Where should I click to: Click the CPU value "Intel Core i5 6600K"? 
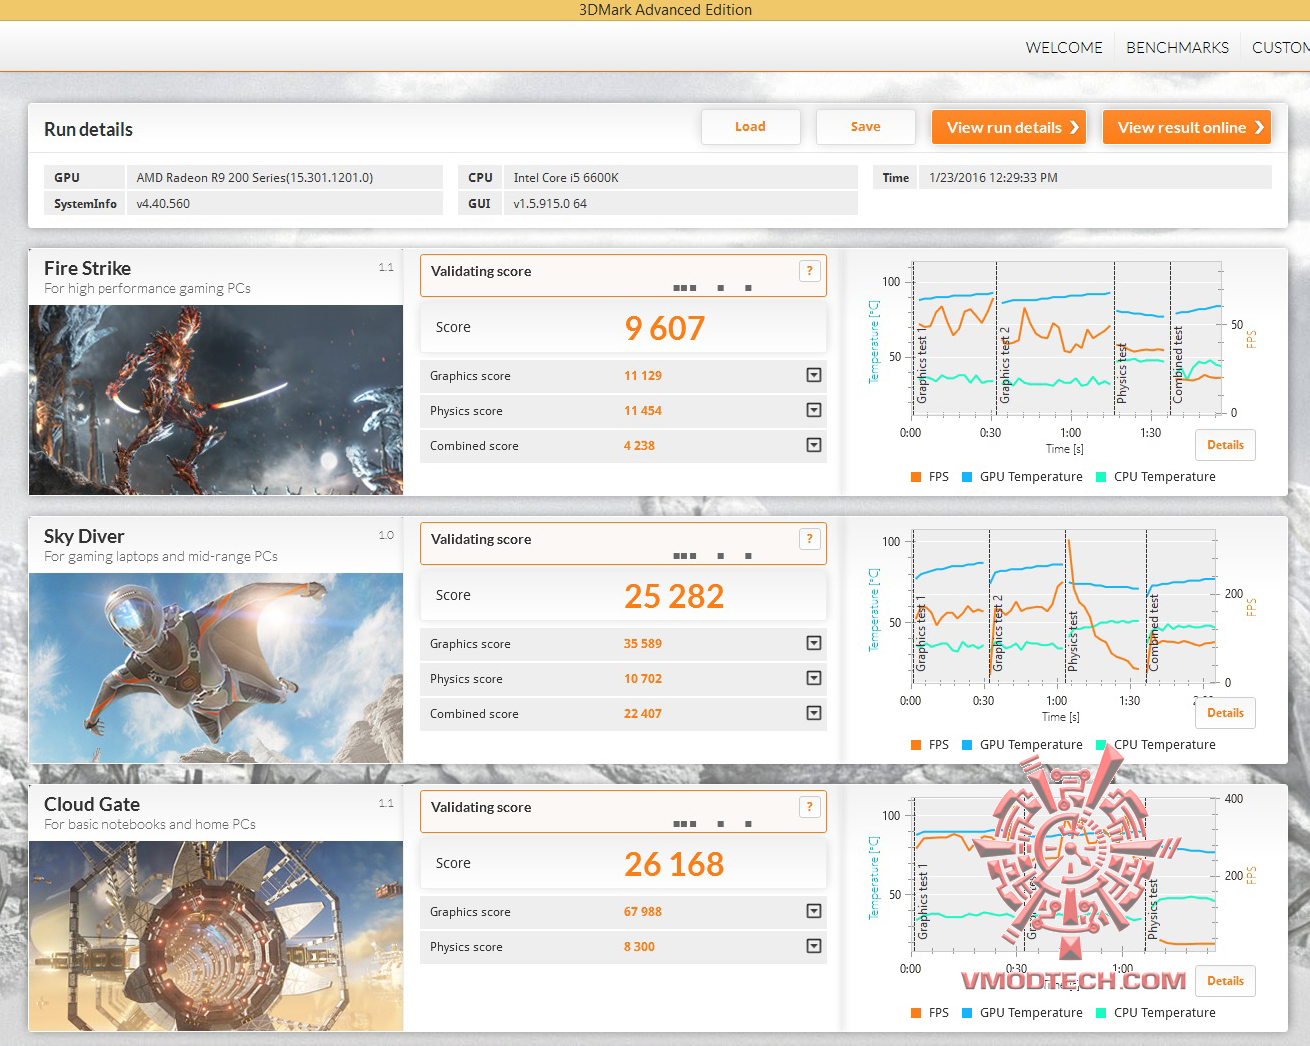[566, 177]
